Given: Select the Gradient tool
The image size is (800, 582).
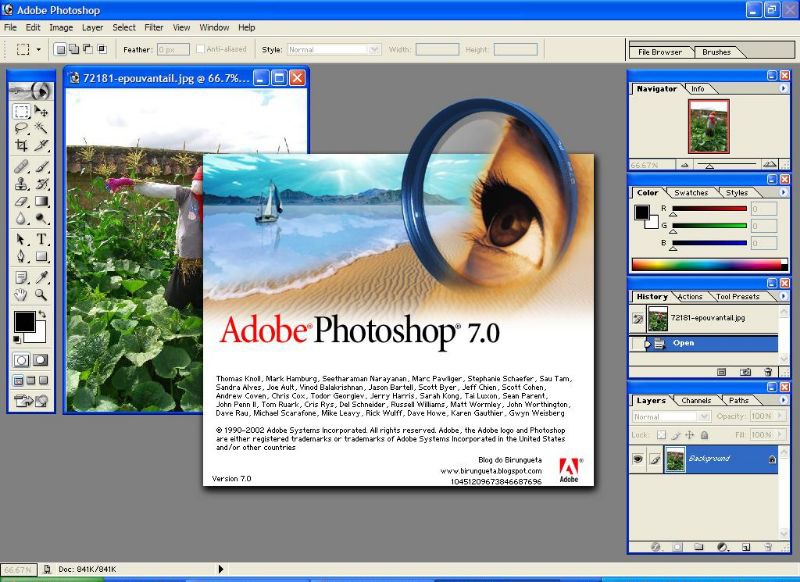Looking at the screenshot, I should pos(41,201).
